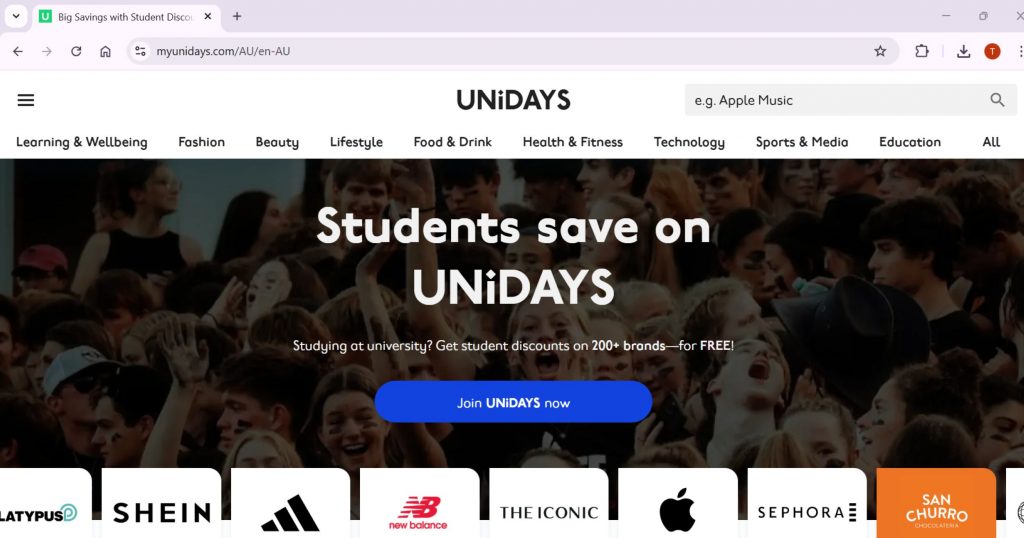Open the Food & Drink category

pyautogui.click(x=452, y=142)
